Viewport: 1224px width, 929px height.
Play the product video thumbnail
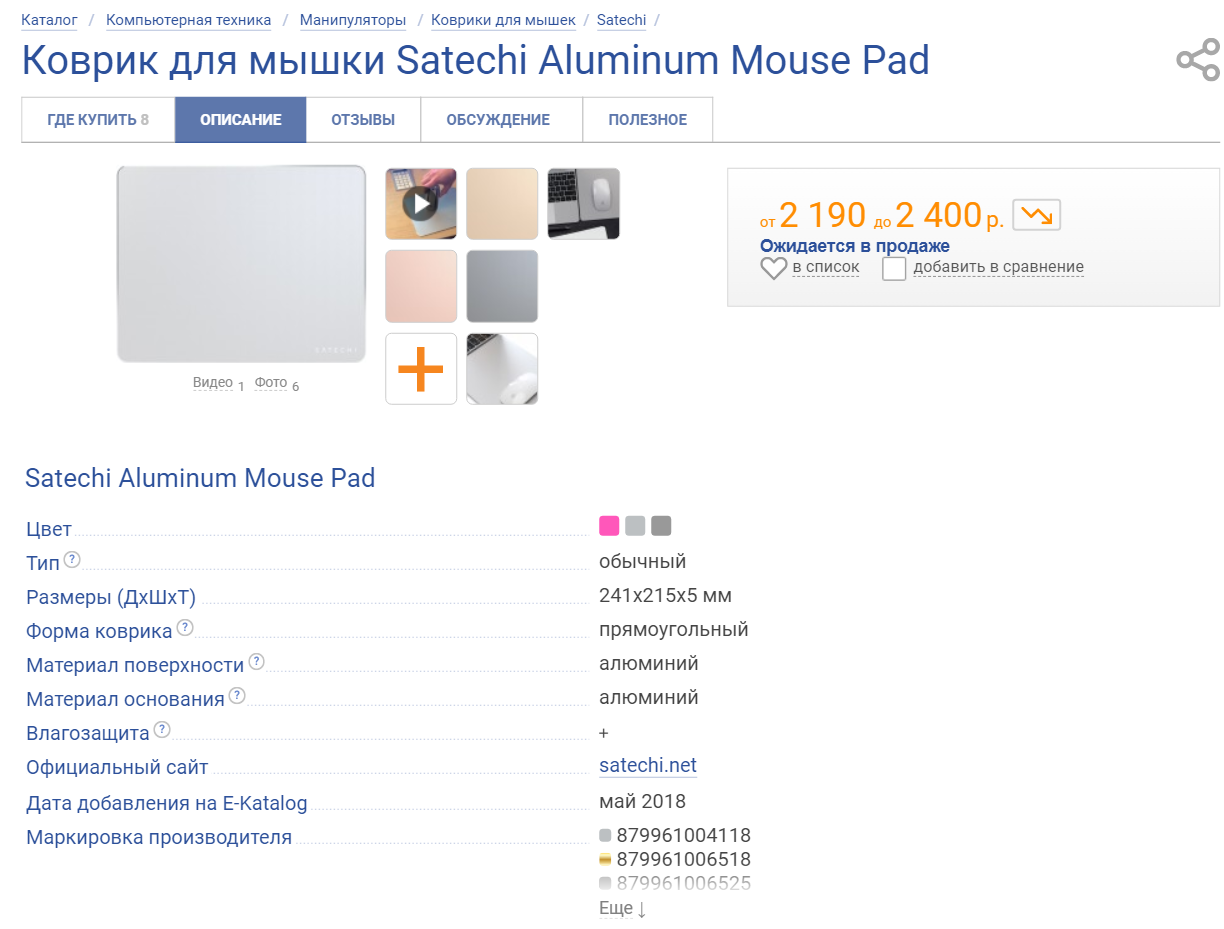point(421,204)
